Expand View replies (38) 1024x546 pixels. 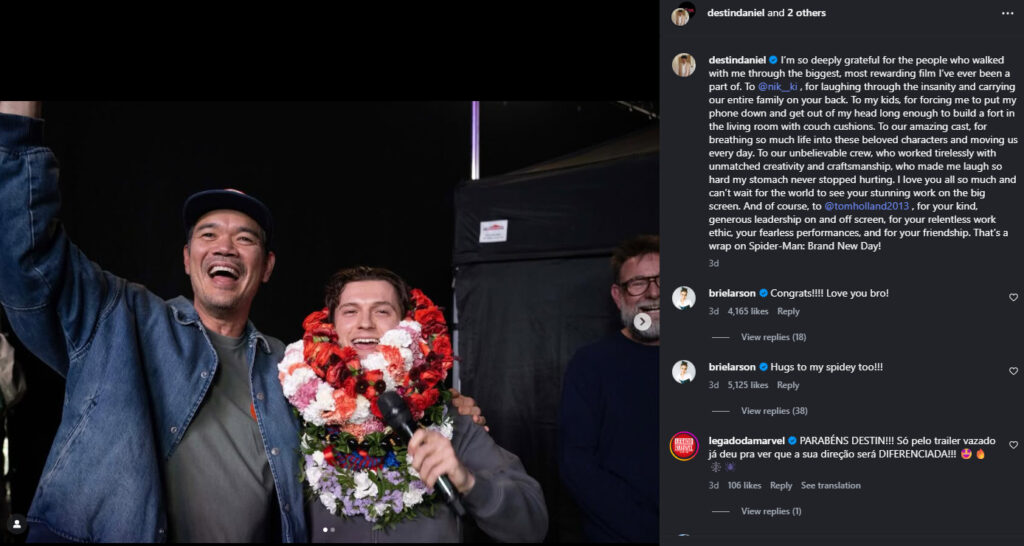coord(773,411)
